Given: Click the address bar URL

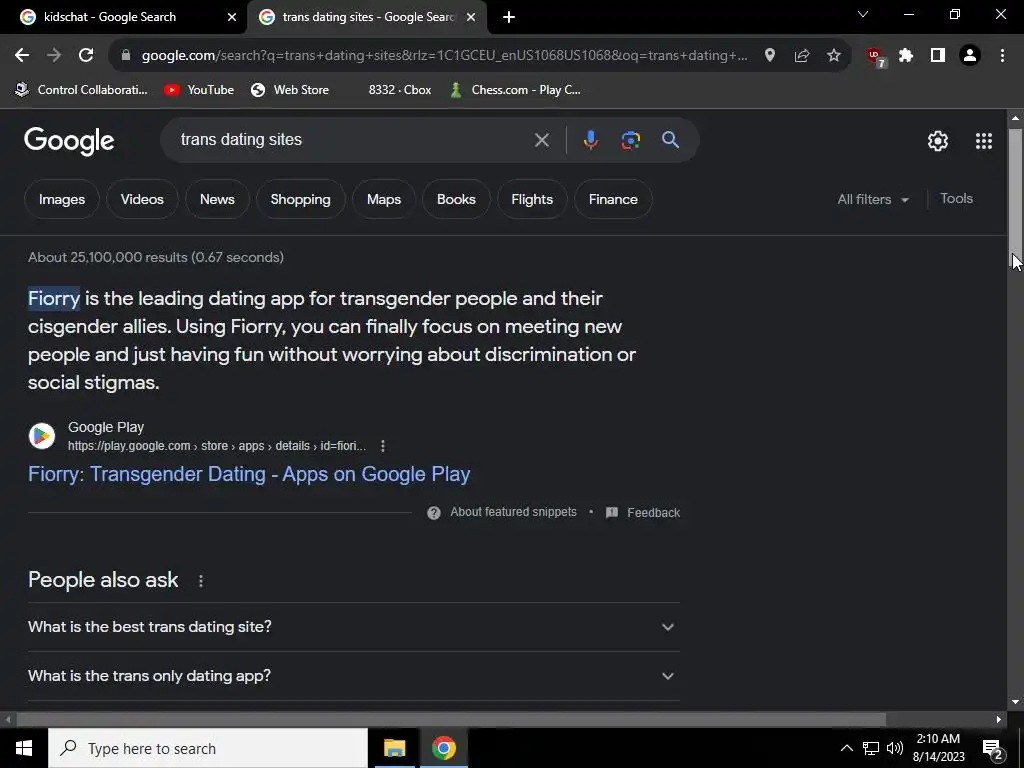Looking at the screenshot, I should pos(444,56).
